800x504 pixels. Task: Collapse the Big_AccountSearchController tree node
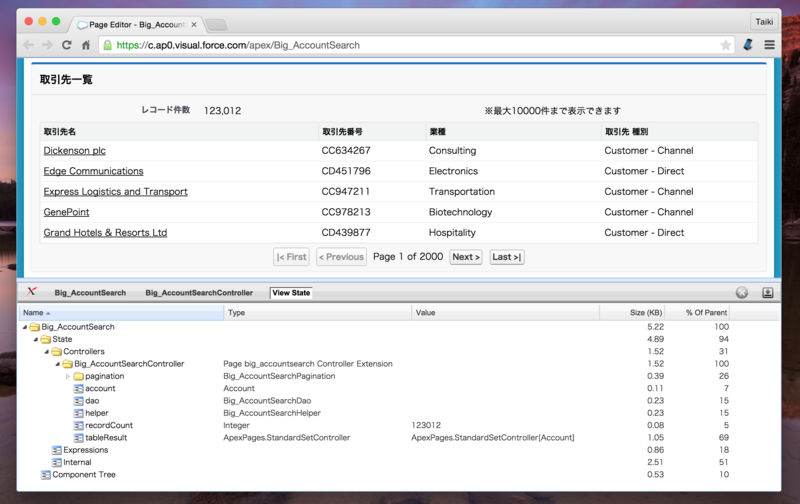click(x=57, y=364)
